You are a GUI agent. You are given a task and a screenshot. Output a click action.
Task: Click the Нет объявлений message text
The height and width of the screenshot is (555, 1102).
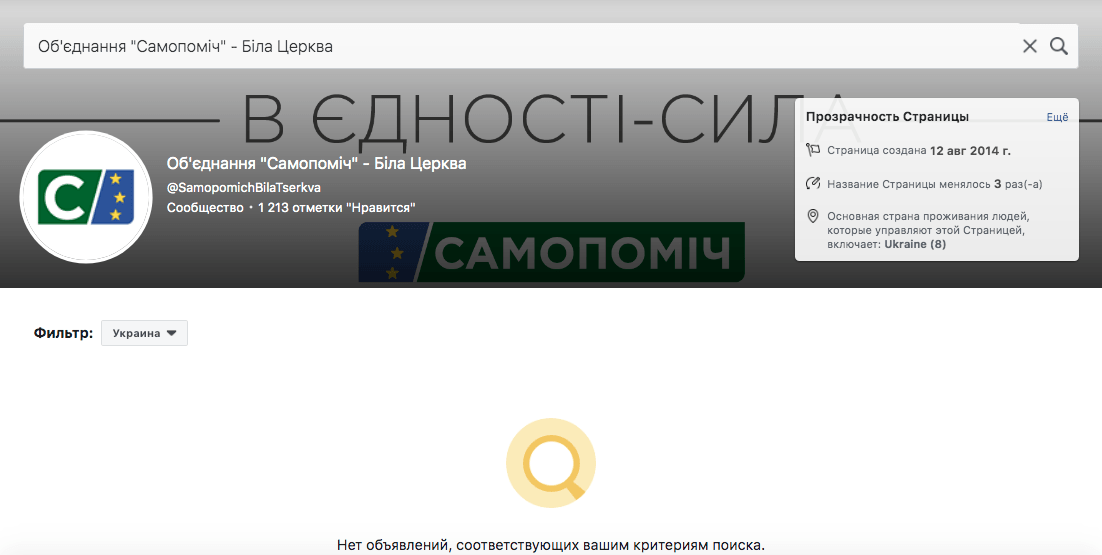pos(551,545)
